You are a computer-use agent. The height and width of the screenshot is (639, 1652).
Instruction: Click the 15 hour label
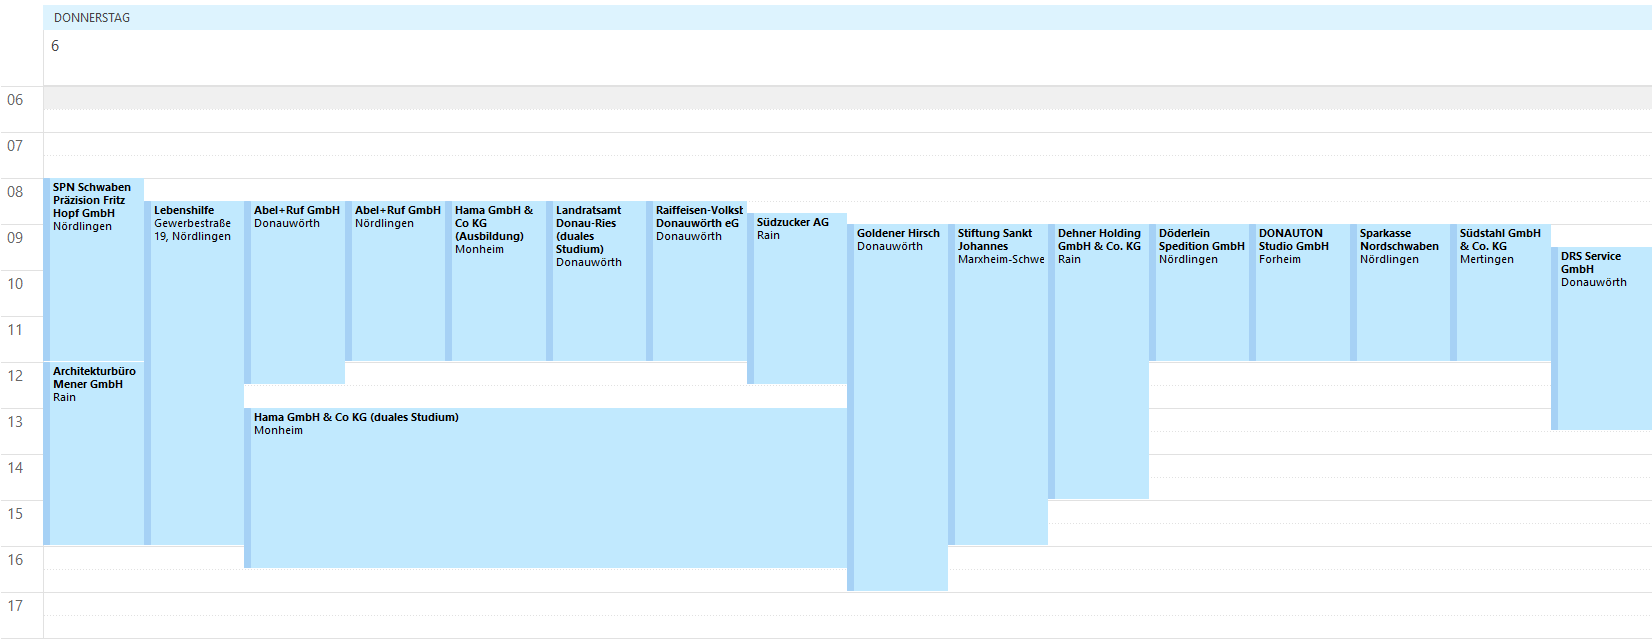(15, 514)
